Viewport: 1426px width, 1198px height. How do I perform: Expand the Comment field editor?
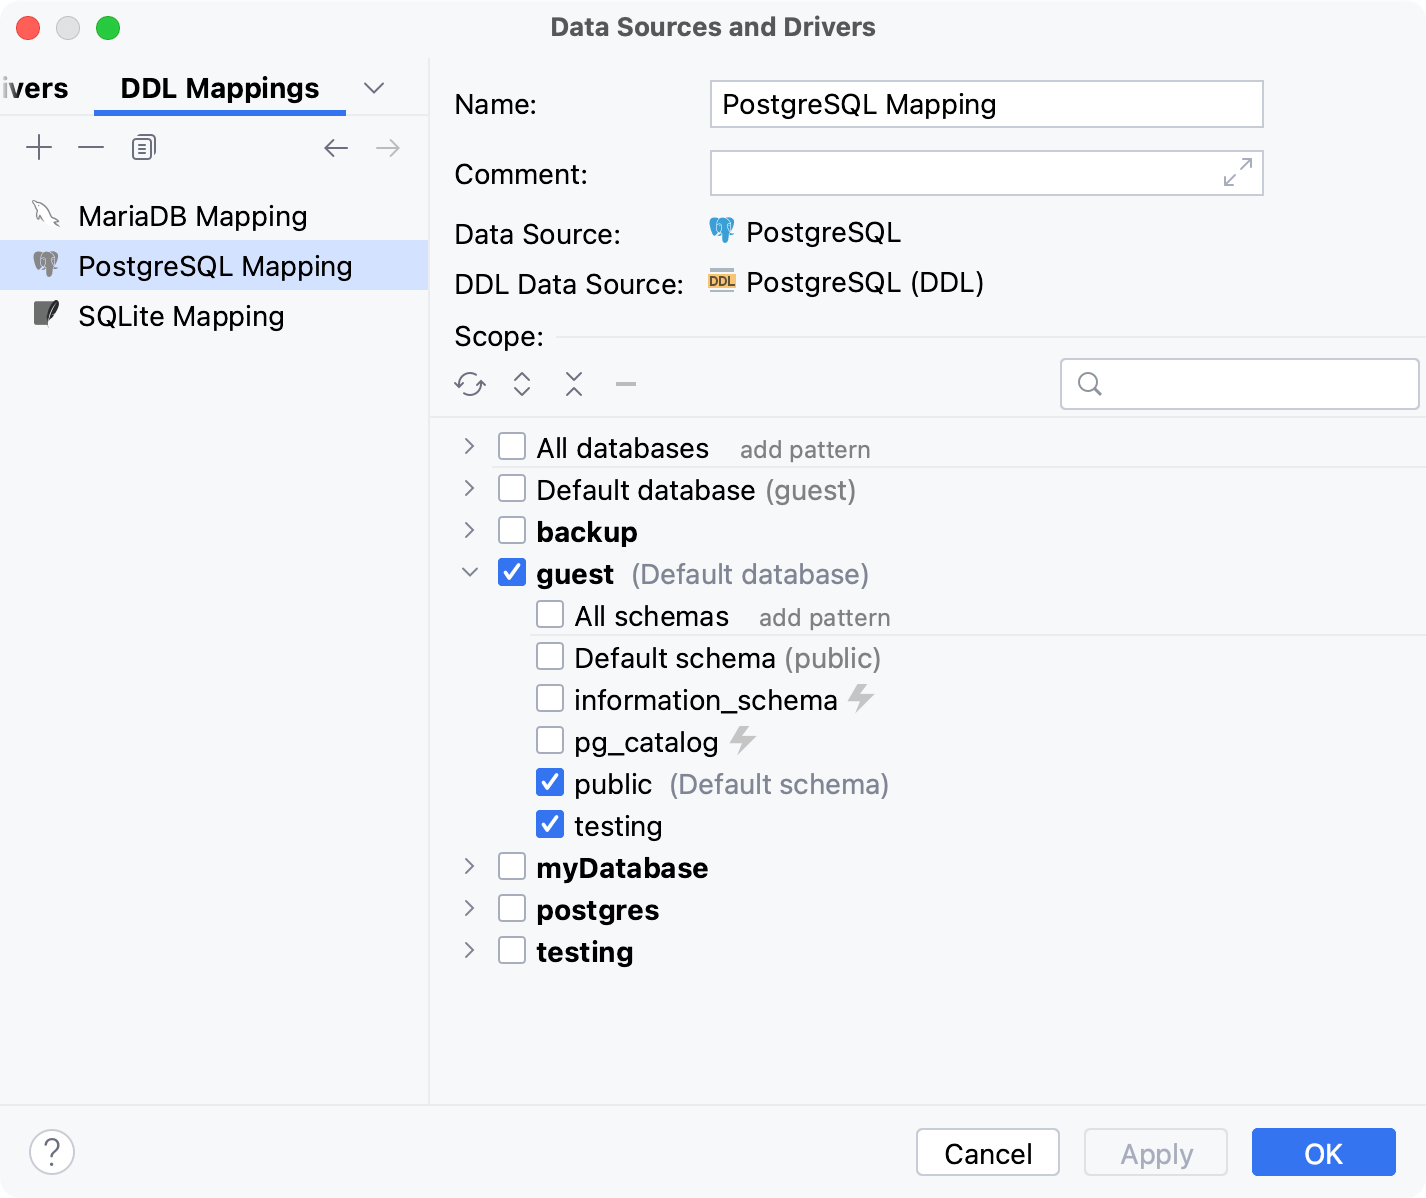click(x=1237, y=173)
